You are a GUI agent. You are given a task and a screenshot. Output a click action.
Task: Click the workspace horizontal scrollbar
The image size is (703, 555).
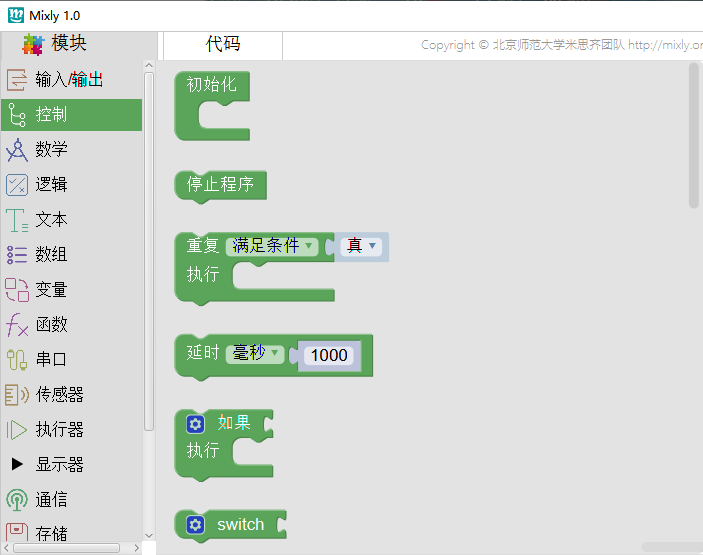pos(672,547)
